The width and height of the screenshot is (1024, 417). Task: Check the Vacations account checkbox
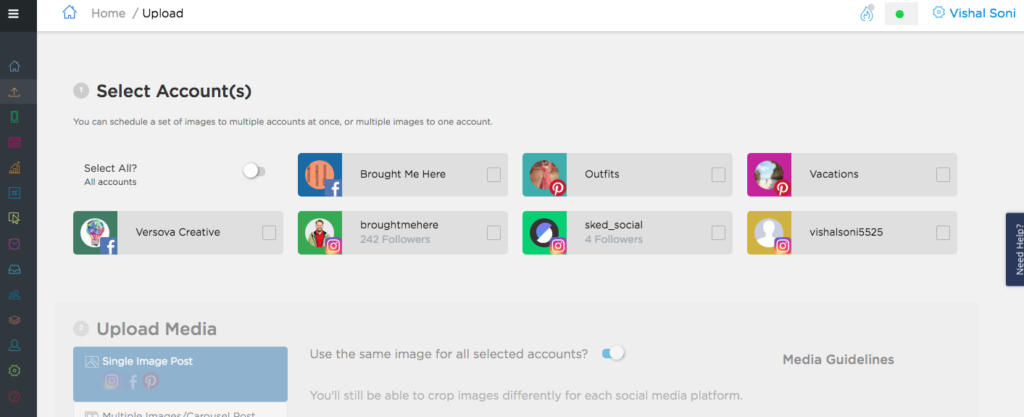pos(943,175)
